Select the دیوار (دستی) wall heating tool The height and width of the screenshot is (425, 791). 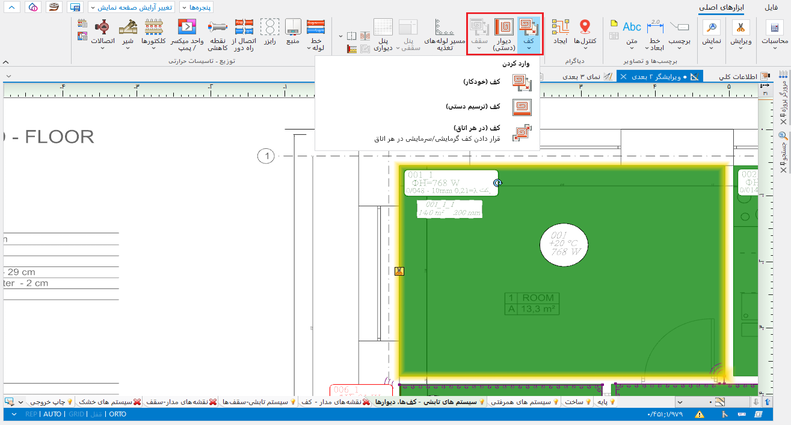[x=504, y=34]
